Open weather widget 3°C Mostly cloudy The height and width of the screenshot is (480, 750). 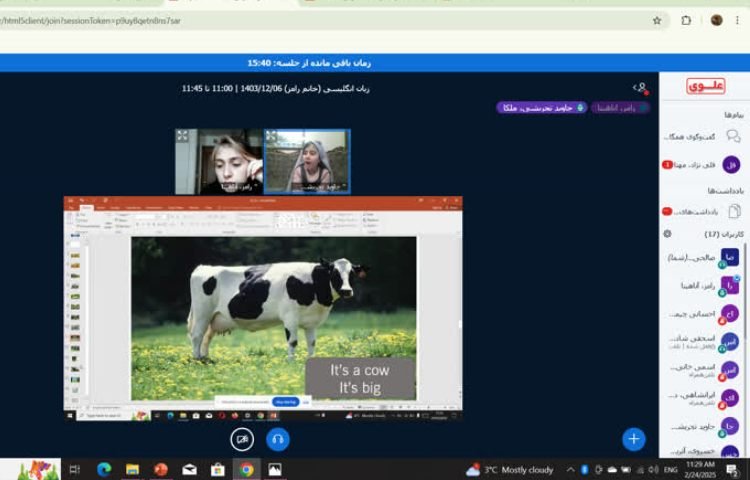coord(510,470)
